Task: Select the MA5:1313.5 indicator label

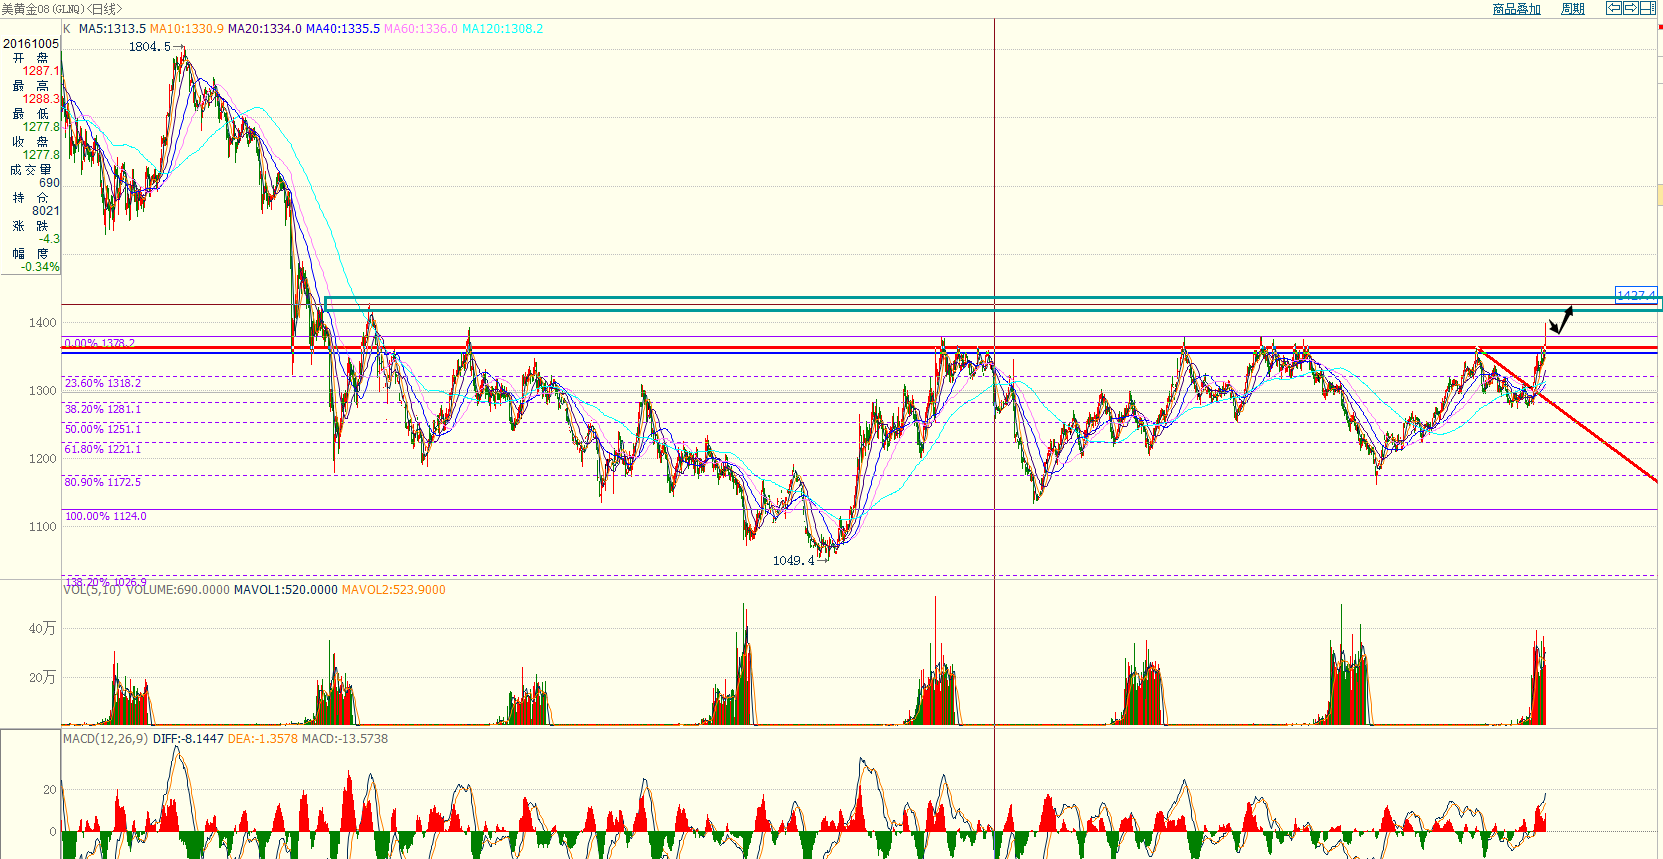Action: coord(112,29)
